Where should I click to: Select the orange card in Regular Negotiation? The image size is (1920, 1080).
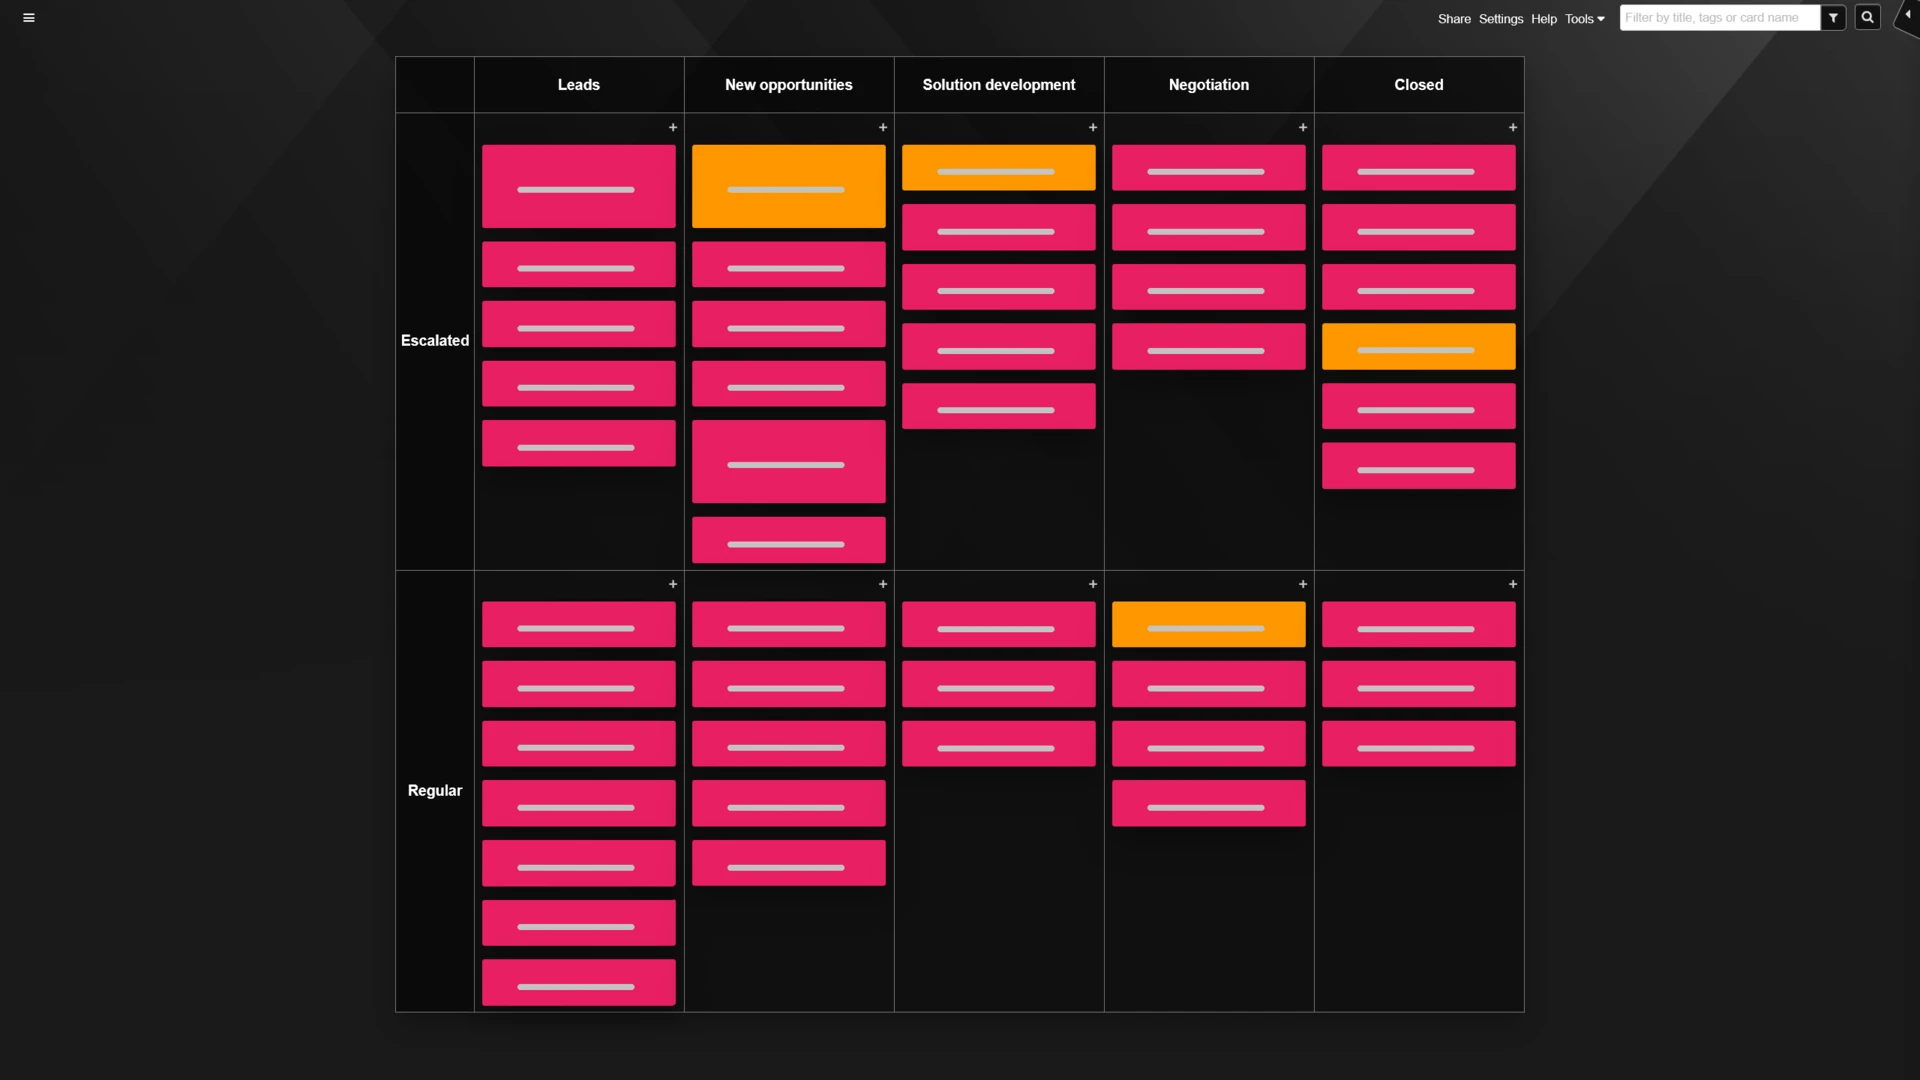1208,623
